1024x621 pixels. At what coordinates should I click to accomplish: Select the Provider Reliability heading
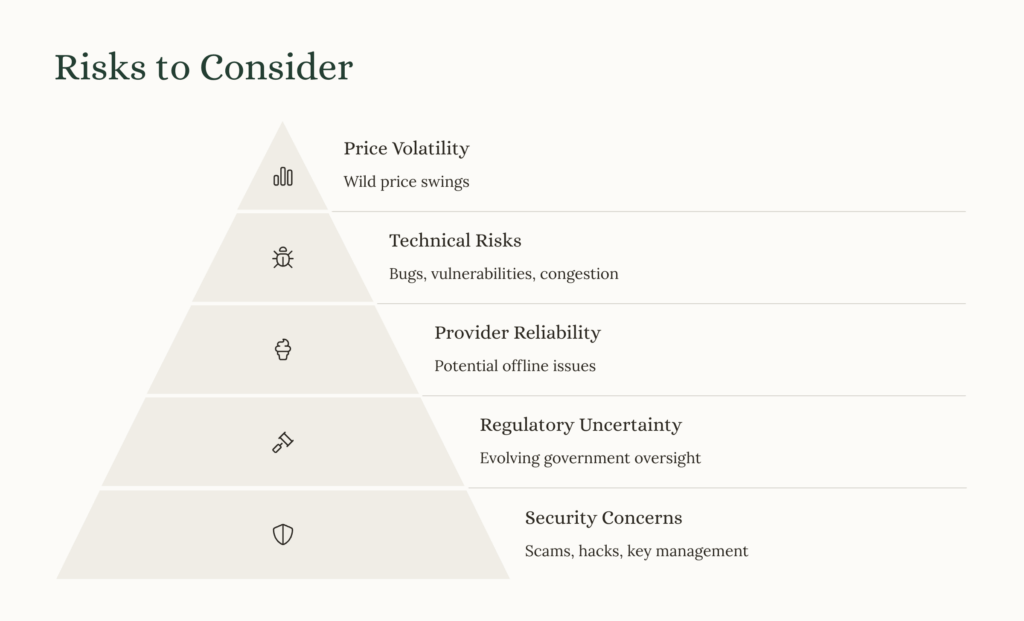(x=517, y=333)
